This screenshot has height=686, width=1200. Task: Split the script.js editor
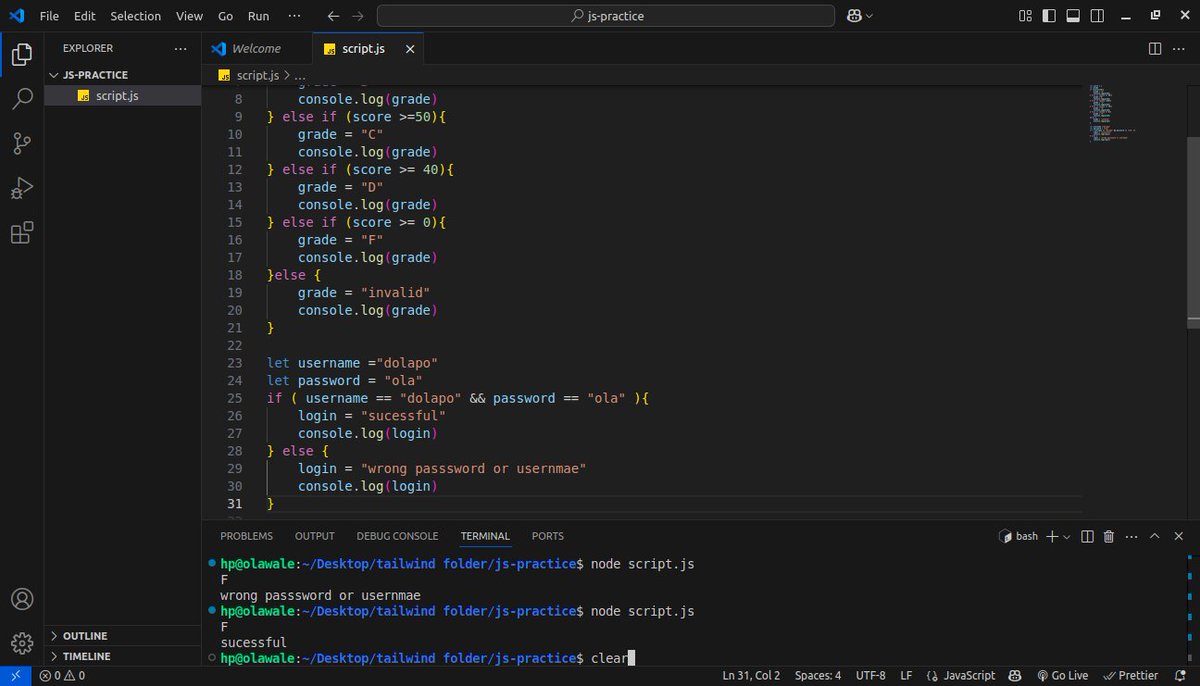1157,48
